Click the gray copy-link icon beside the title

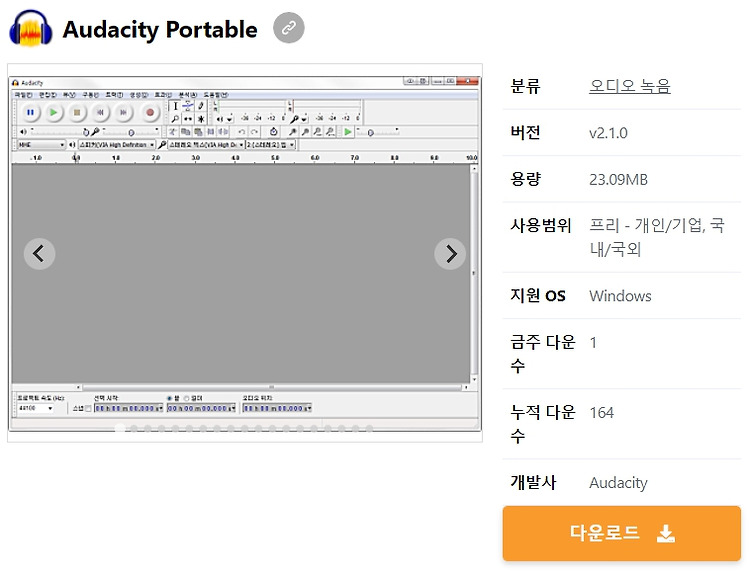point(288,28)
